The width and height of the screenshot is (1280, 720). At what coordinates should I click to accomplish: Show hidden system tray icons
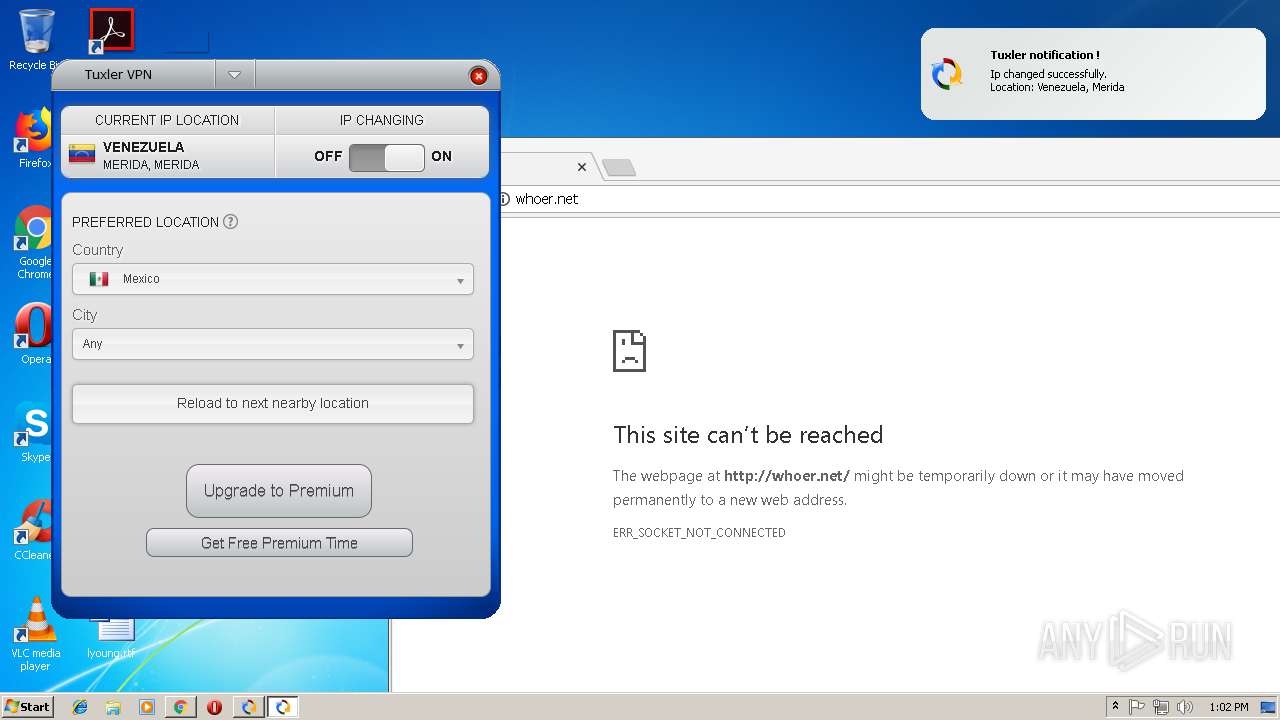pos(1115,707)
